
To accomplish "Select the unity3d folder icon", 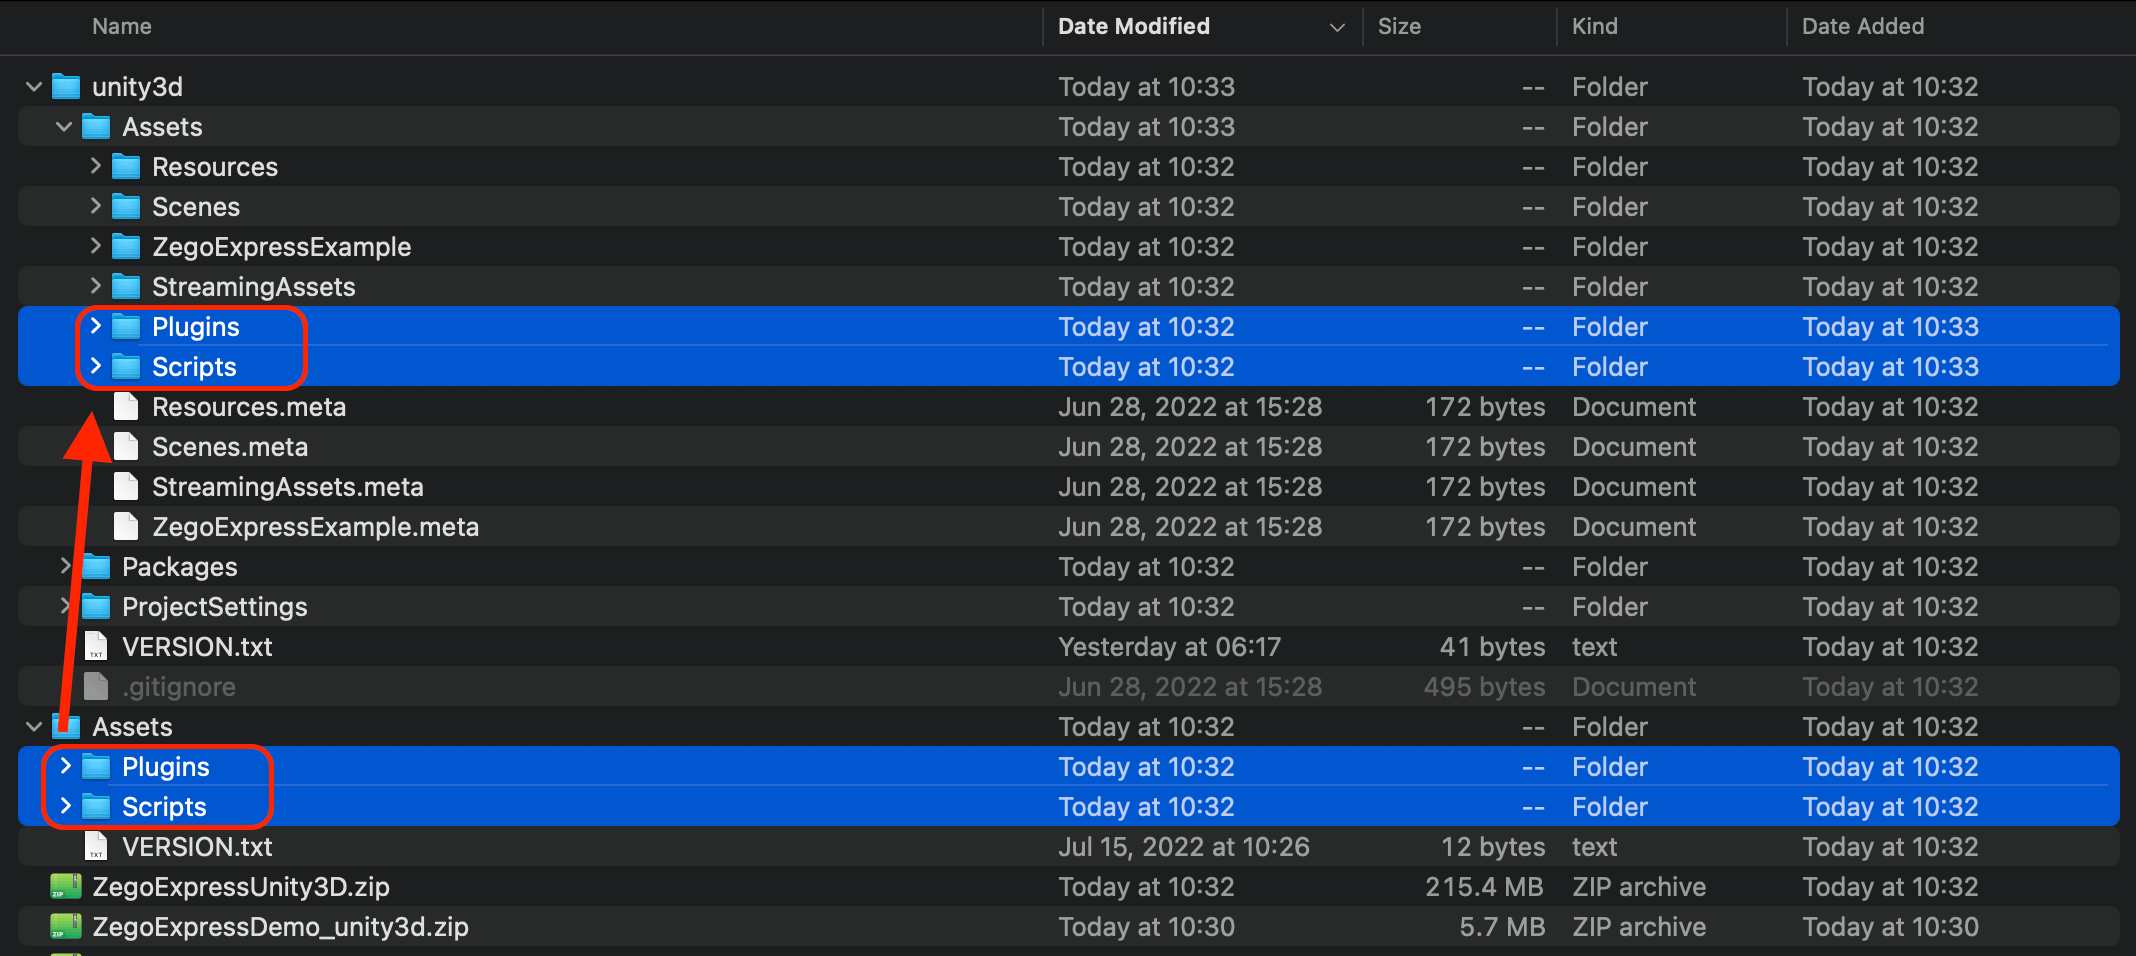I will click(x=66, y=87).
